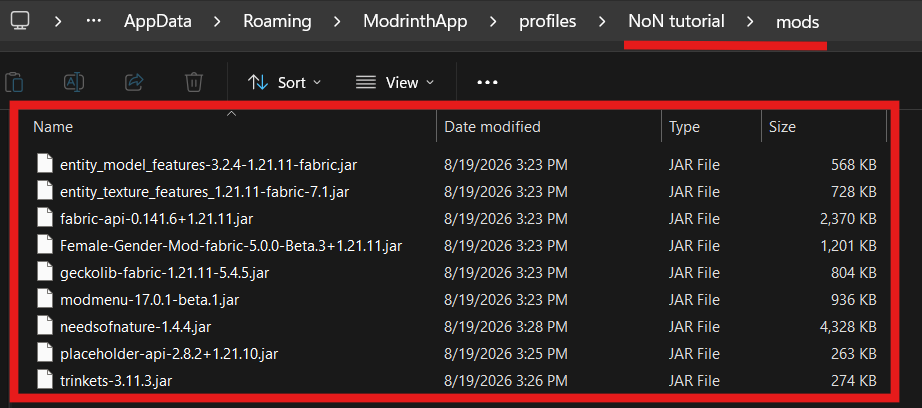Go to the Roaming folder in breadcrumb

point(278,22)
